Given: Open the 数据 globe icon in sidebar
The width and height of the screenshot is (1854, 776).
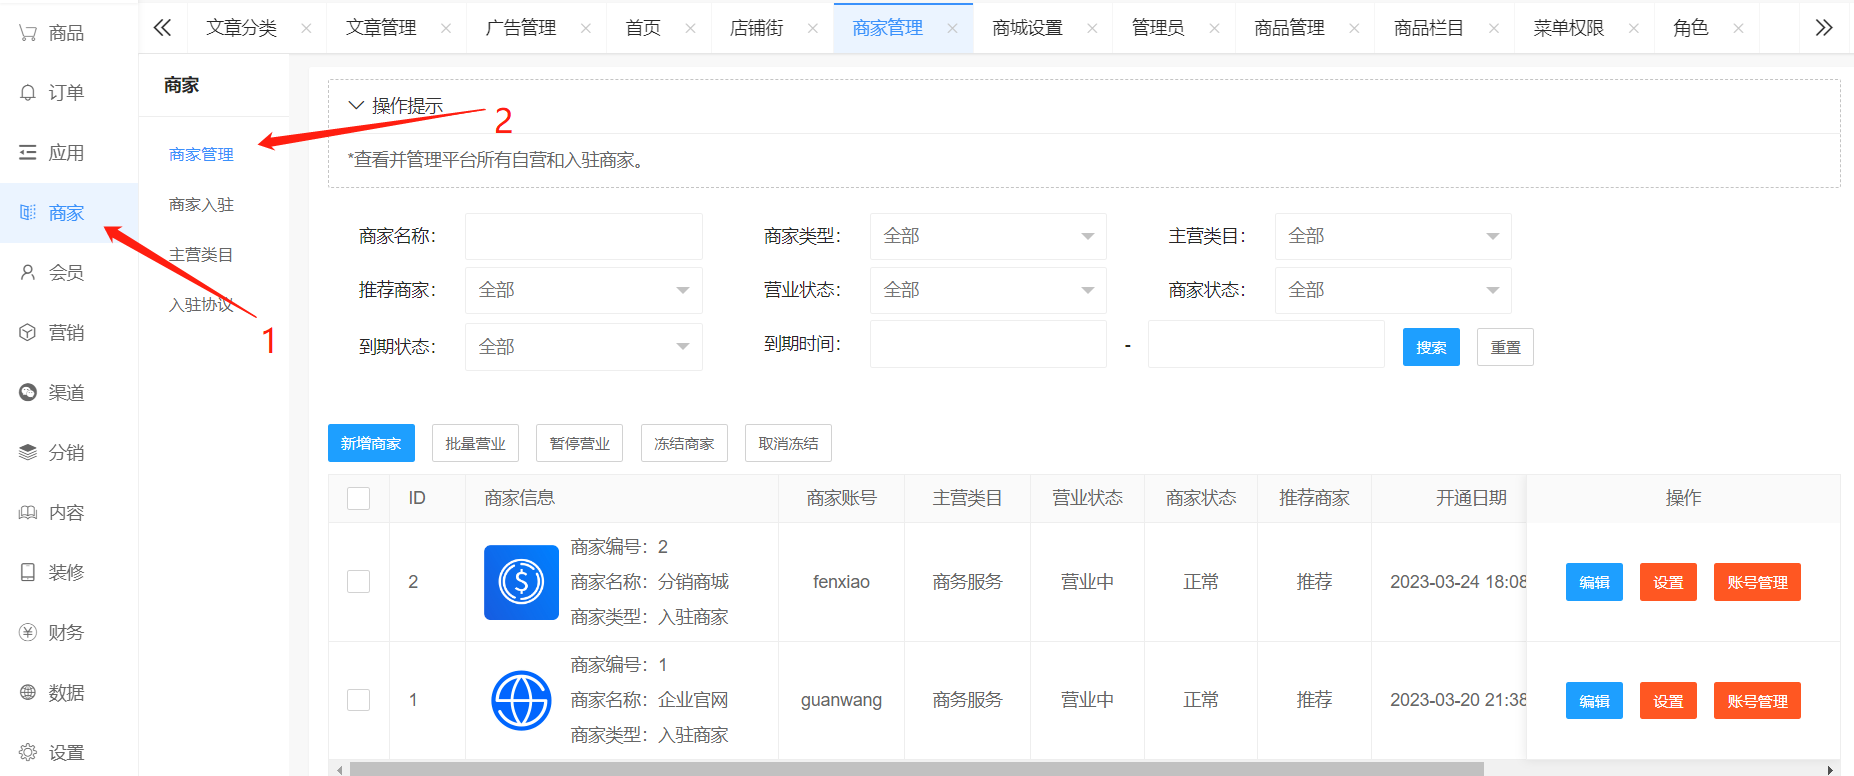Looking at the screenshot, I should click(28, 693).
